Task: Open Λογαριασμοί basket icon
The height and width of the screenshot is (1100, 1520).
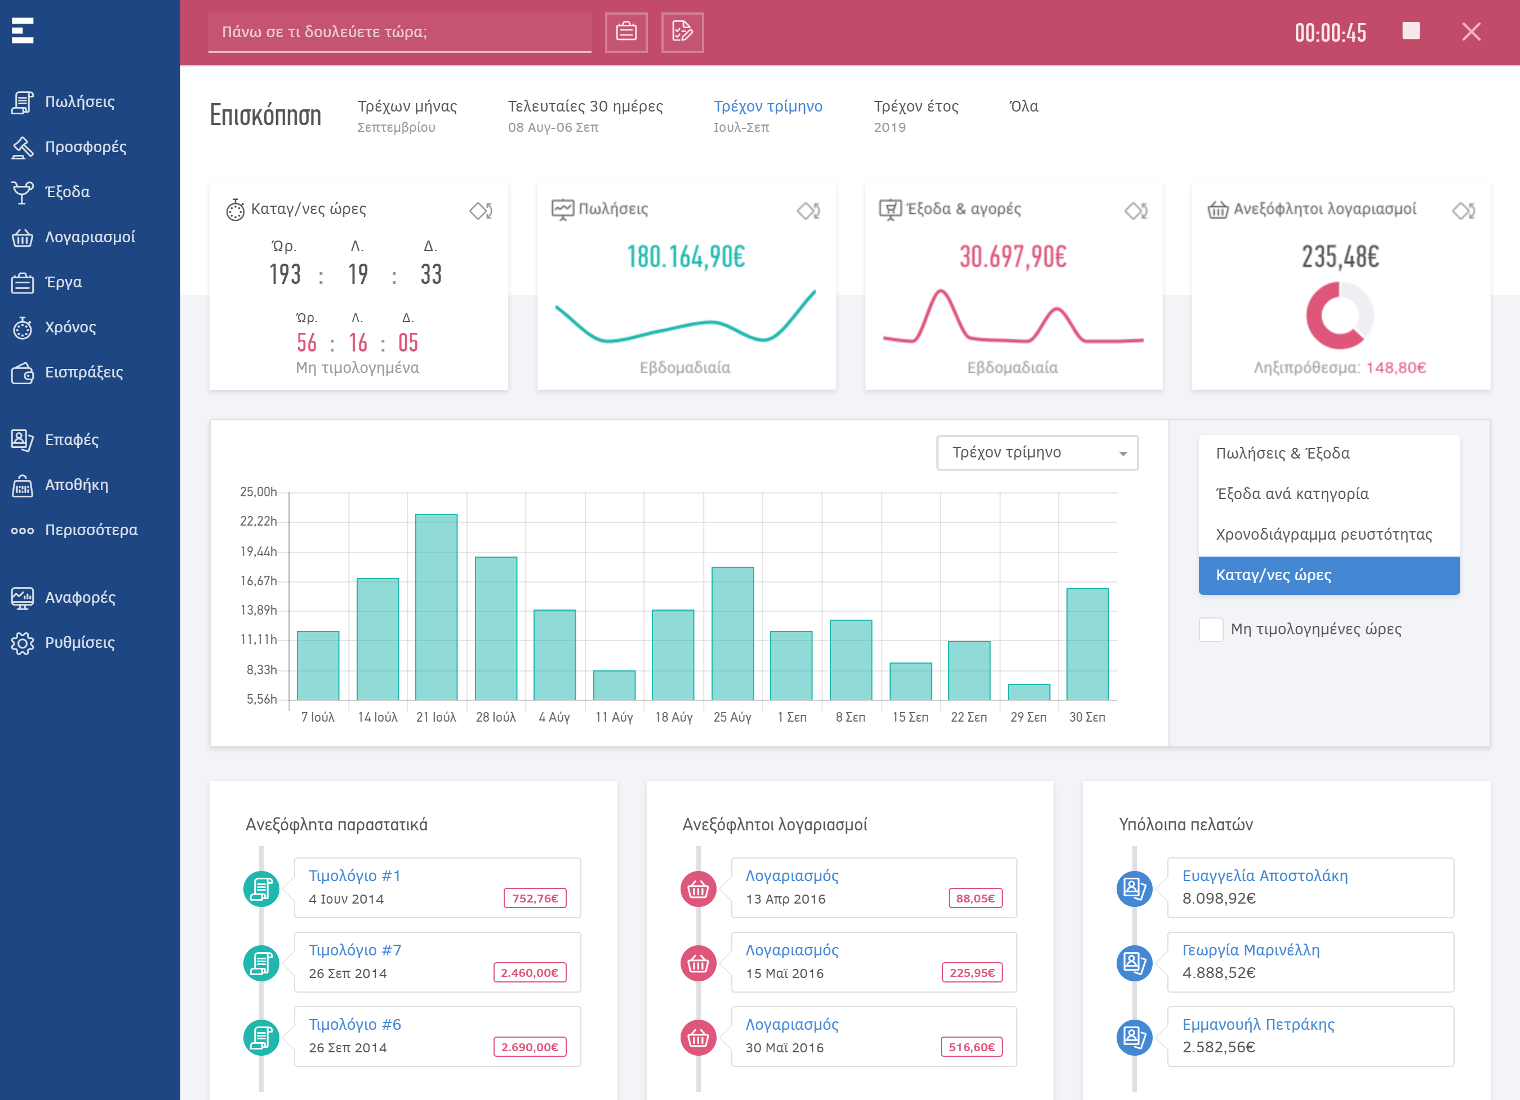Action: click(x=22, y=237)
